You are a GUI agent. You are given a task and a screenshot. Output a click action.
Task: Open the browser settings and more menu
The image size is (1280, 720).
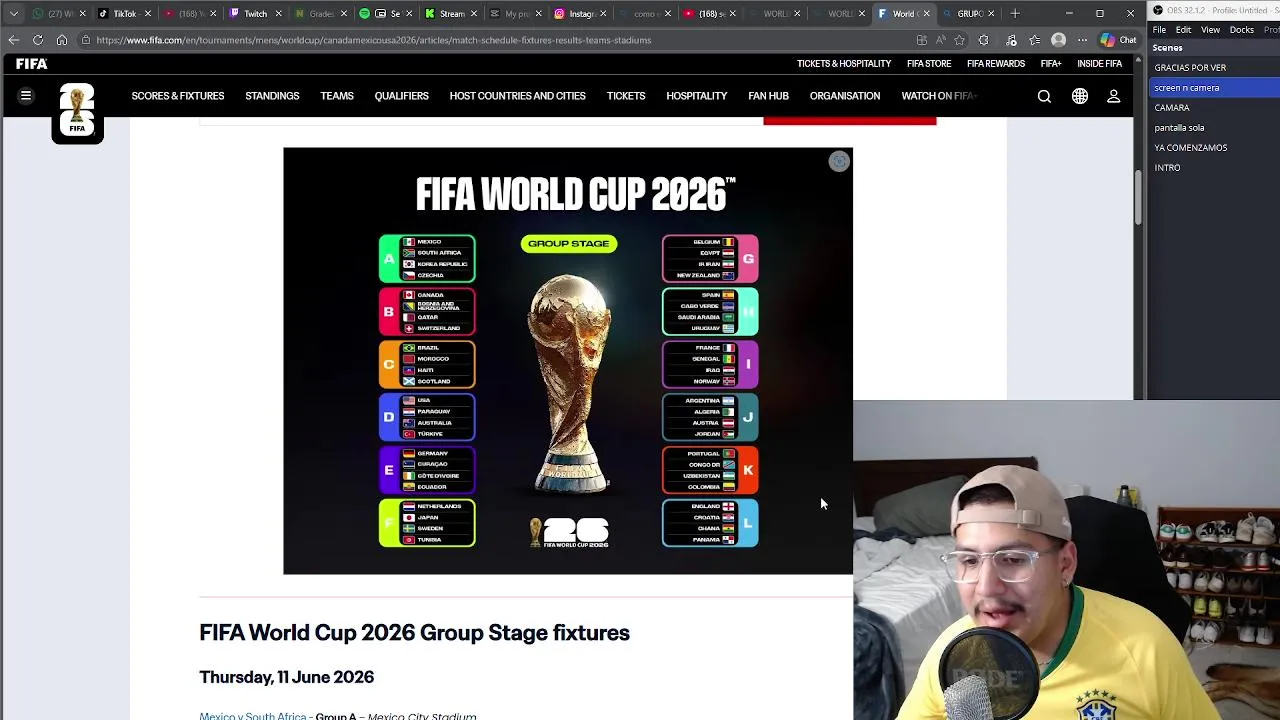pos(1082,40)
